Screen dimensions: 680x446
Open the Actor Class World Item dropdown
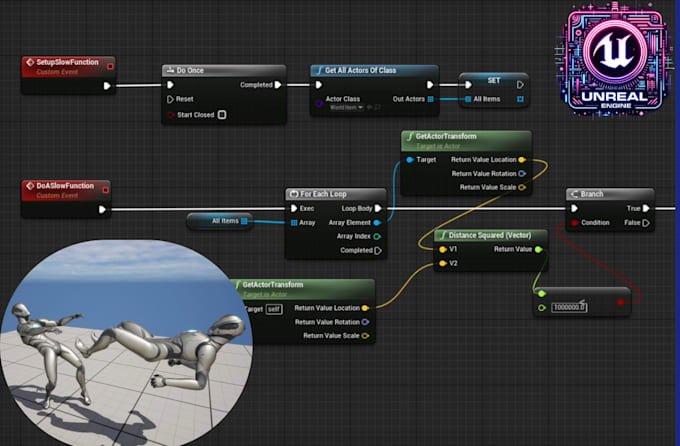(x=346, y=107)
